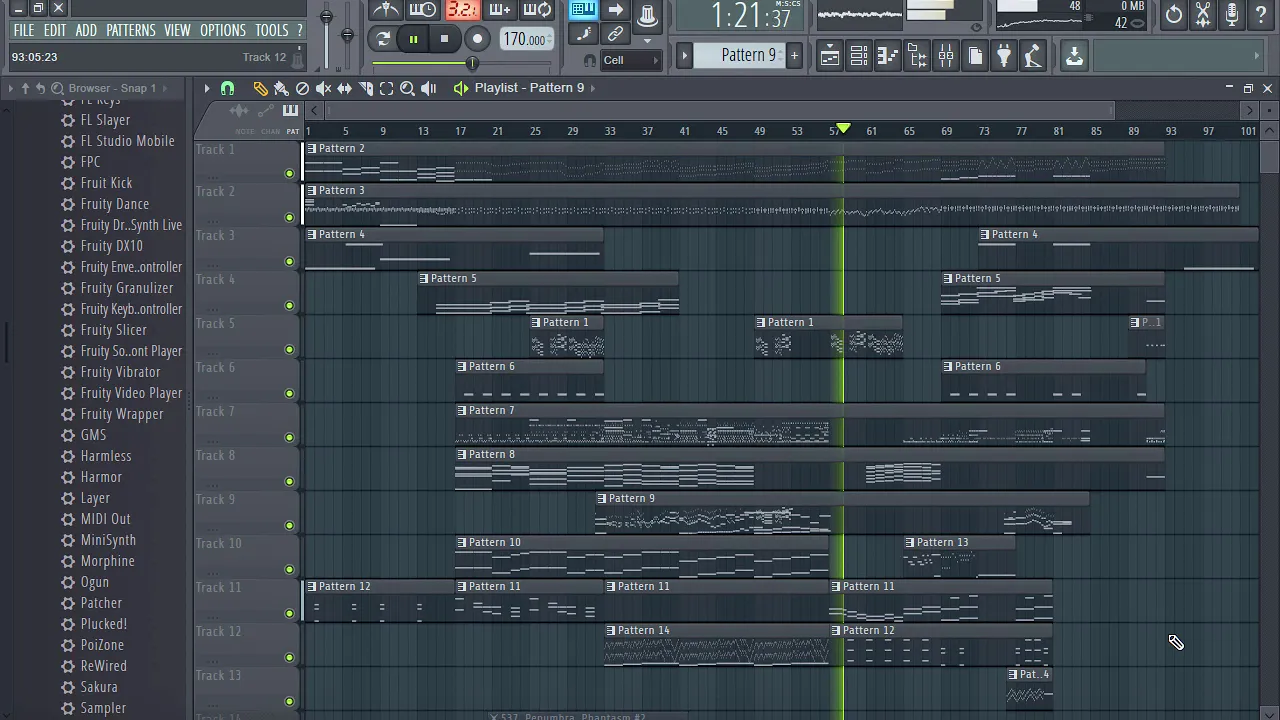
Task: Select the Slice tool in playlist toolbar
Action: tap(365, 88)
